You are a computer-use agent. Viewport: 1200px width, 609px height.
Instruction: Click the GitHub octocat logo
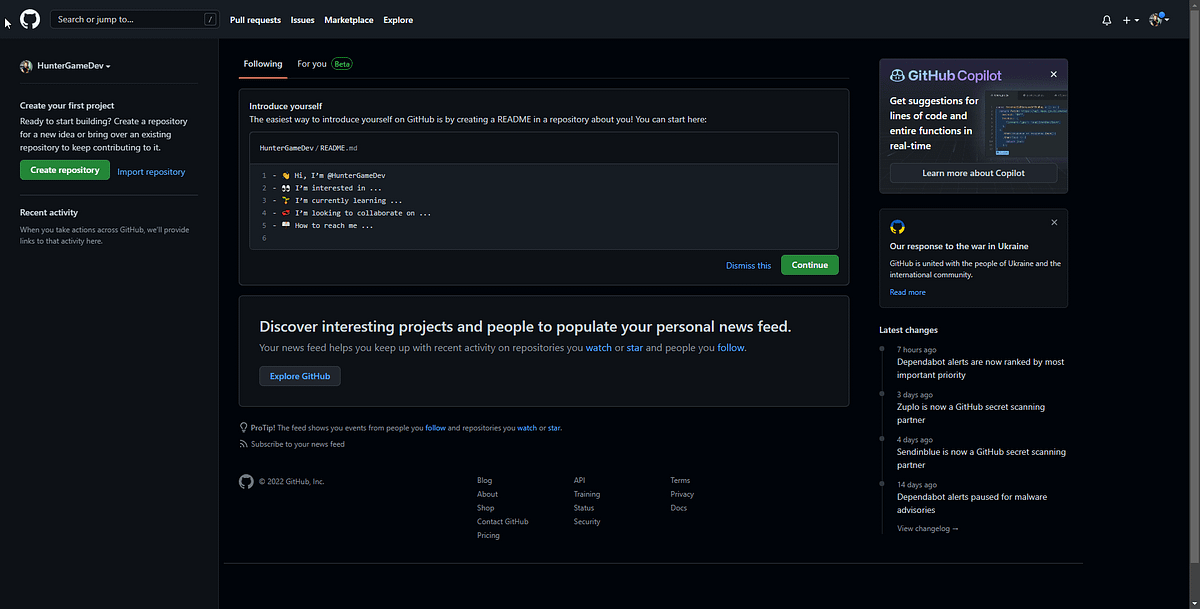(x=29, y=19)
